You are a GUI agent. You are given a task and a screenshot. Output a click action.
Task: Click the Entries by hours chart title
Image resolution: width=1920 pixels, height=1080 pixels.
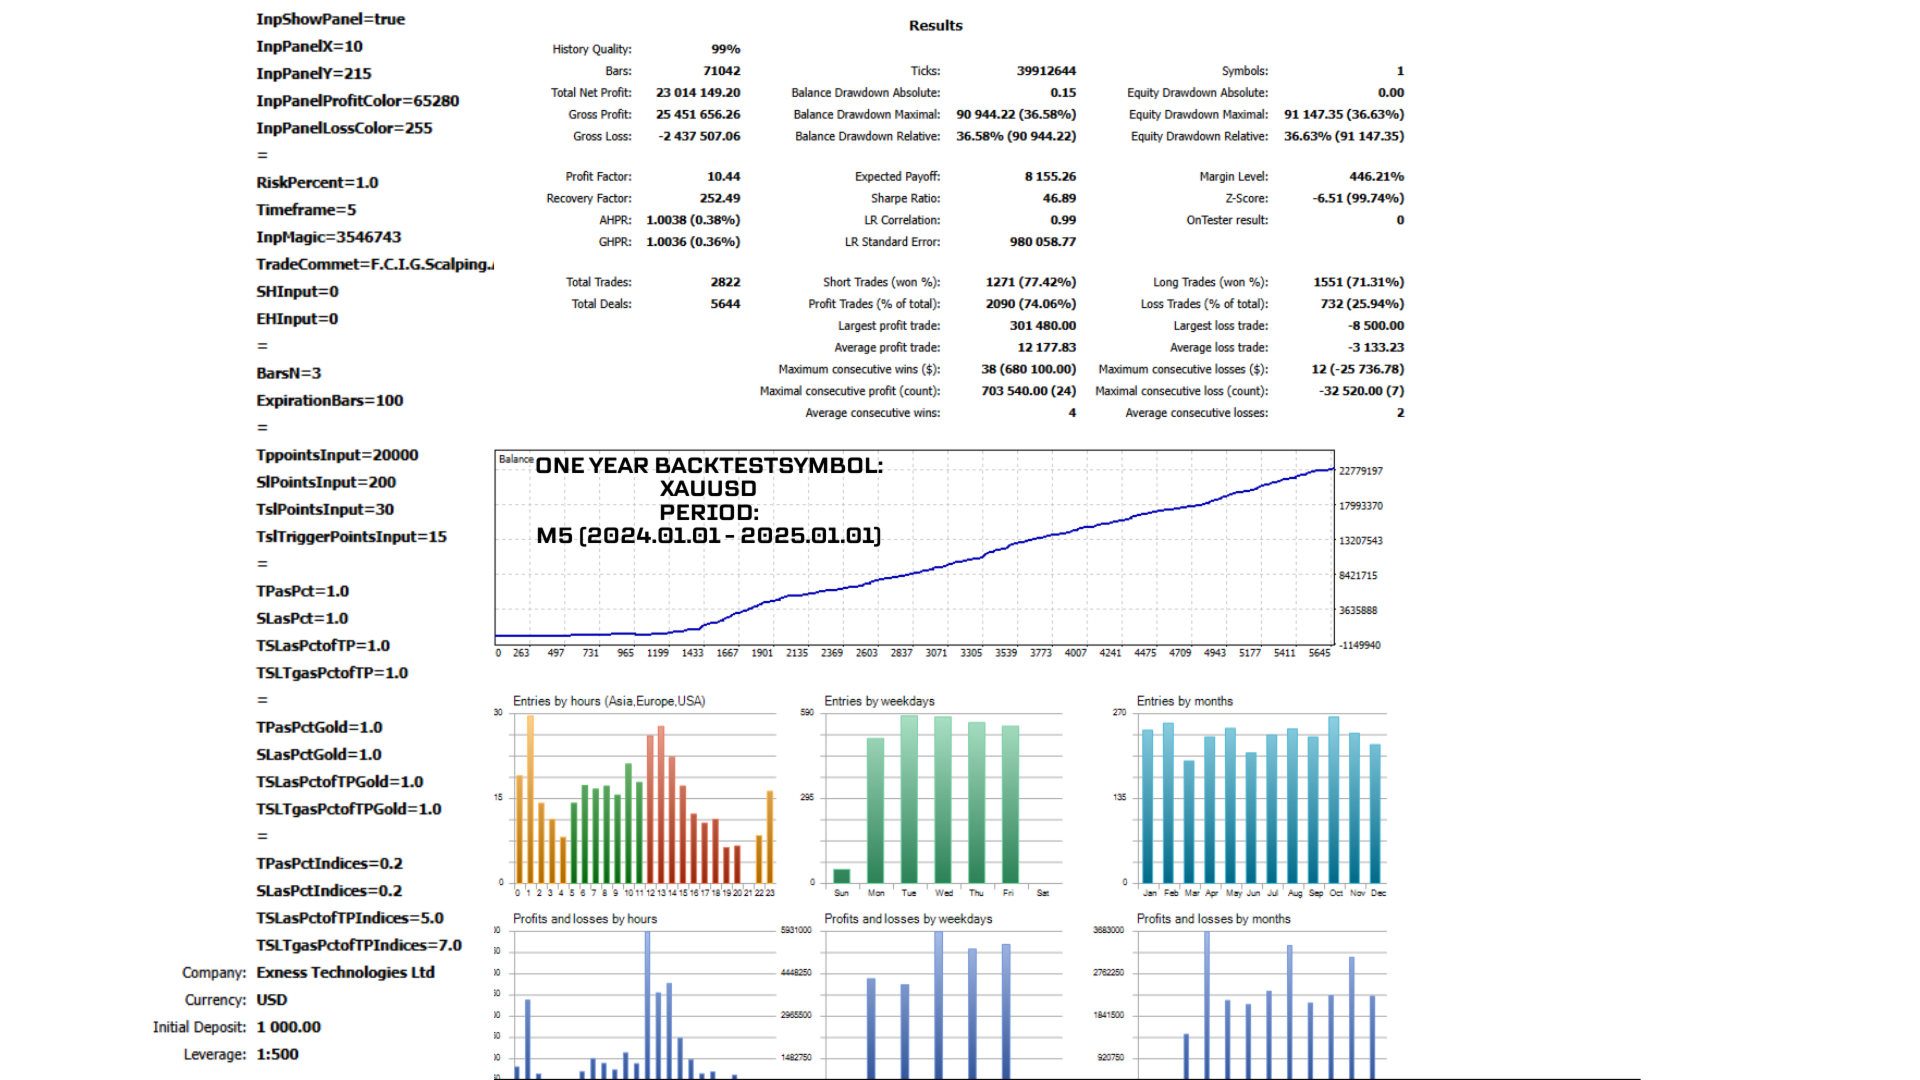click(608, 701)
